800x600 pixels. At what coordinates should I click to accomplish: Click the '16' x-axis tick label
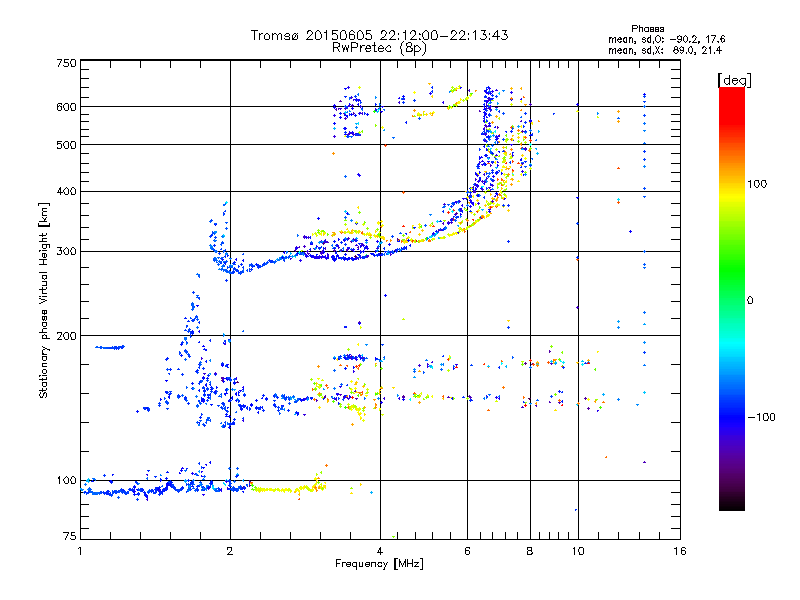[680, 551]
